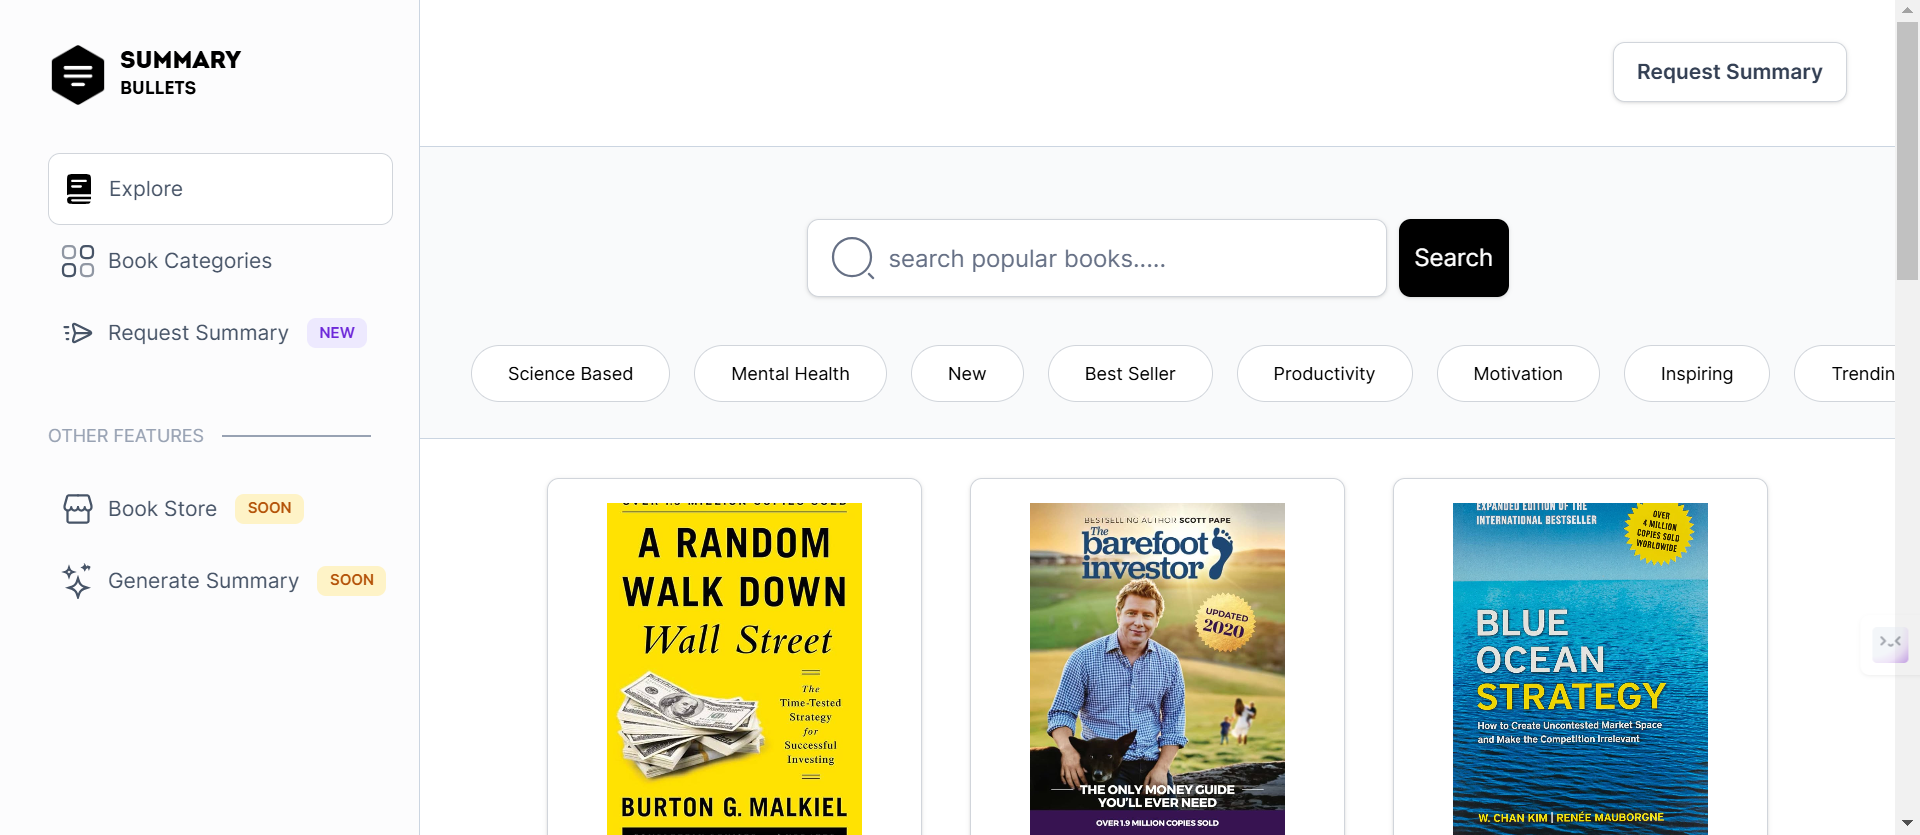
Task: Click the Generate Summary sparkle icon
Action: pos(78,581)
